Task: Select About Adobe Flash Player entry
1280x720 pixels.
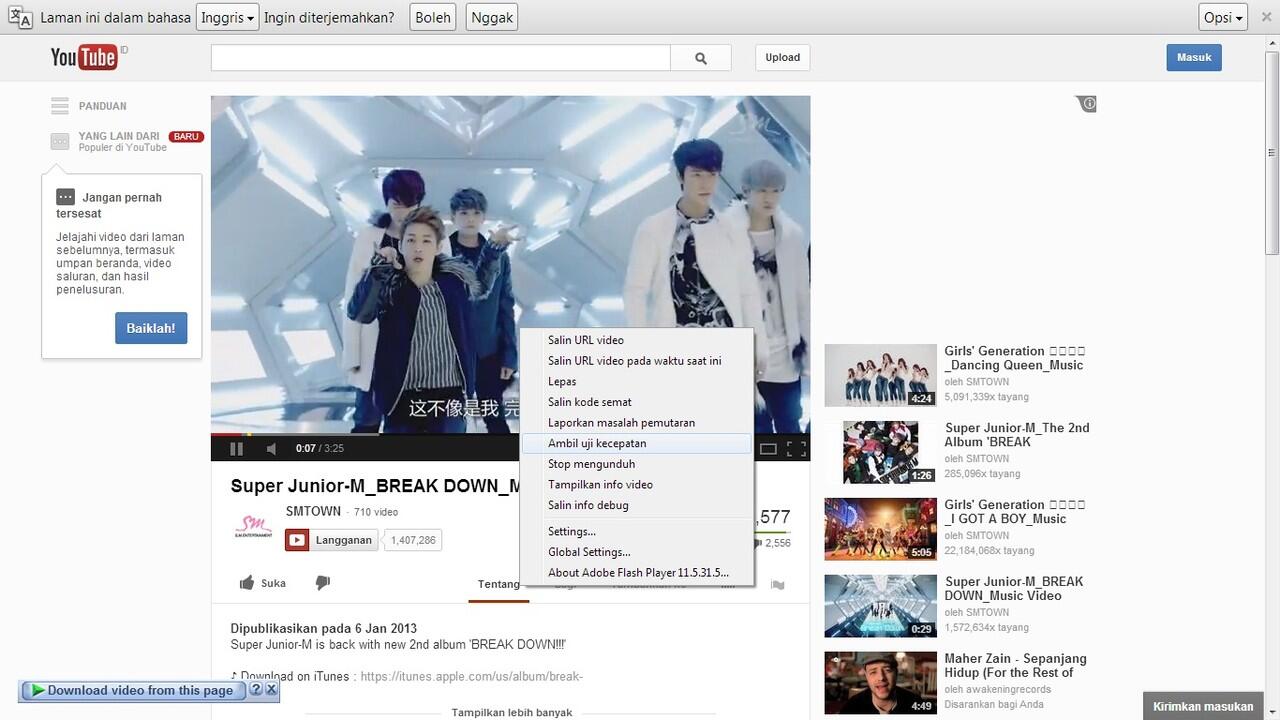Action: coord(636,573)
